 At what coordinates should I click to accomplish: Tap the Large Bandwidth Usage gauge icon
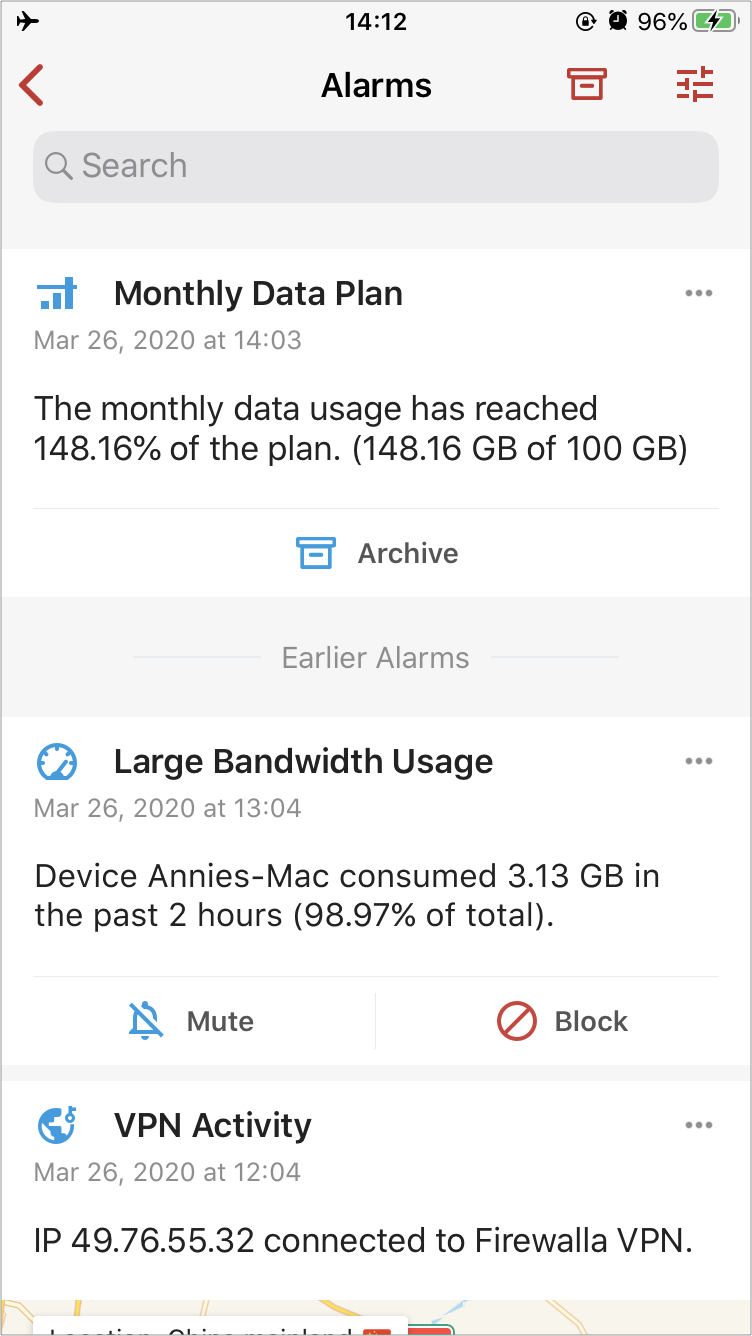pos(56,762)
